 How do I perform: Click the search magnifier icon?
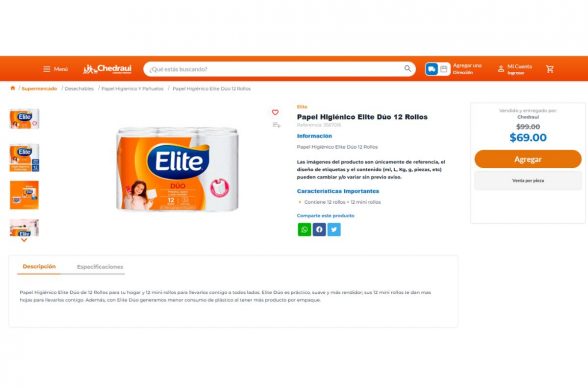[408, 69]
